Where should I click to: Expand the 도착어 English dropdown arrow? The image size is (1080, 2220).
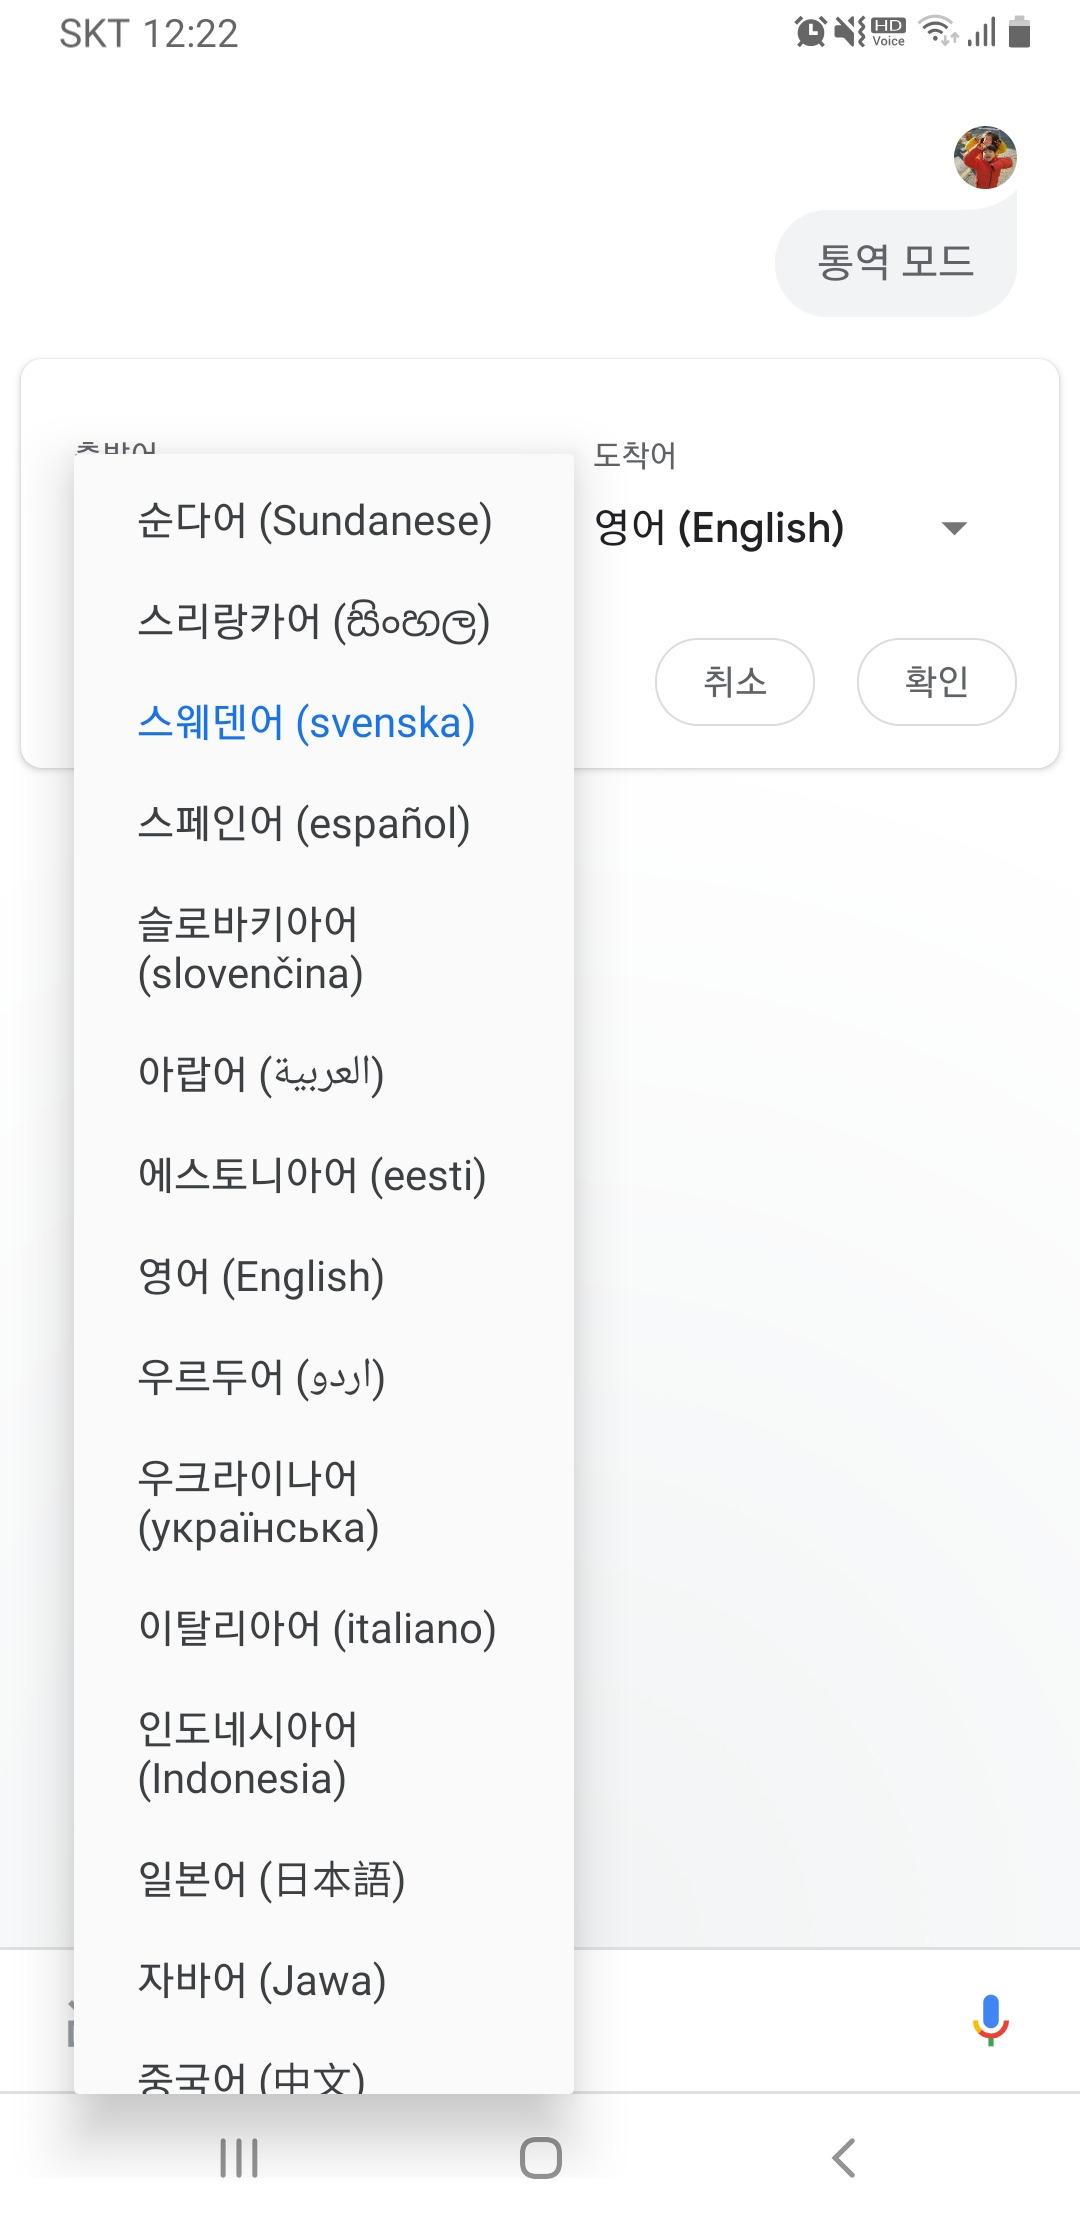(x=954, y=528)
